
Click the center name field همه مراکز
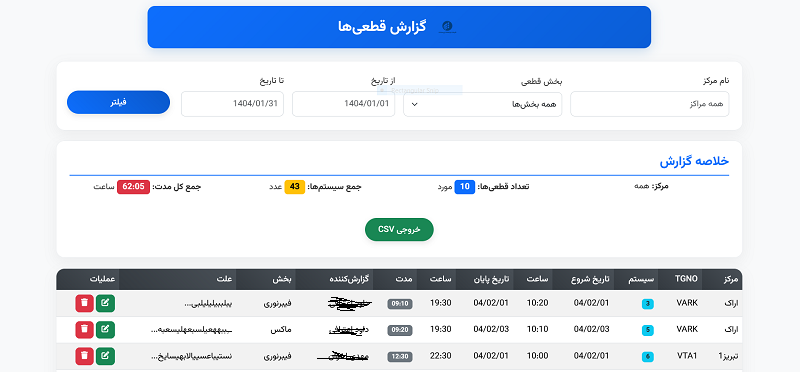pos(649,104)
